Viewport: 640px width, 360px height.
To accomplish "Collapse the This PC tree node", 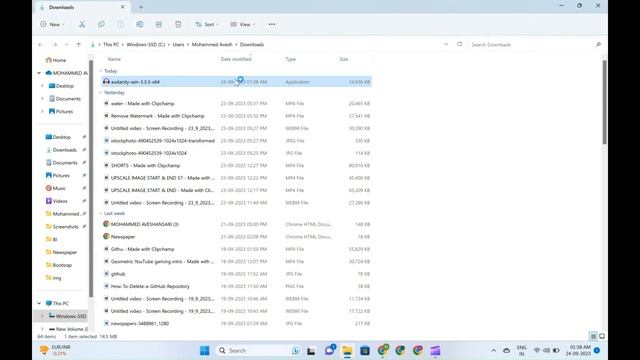I will (39, 303).
